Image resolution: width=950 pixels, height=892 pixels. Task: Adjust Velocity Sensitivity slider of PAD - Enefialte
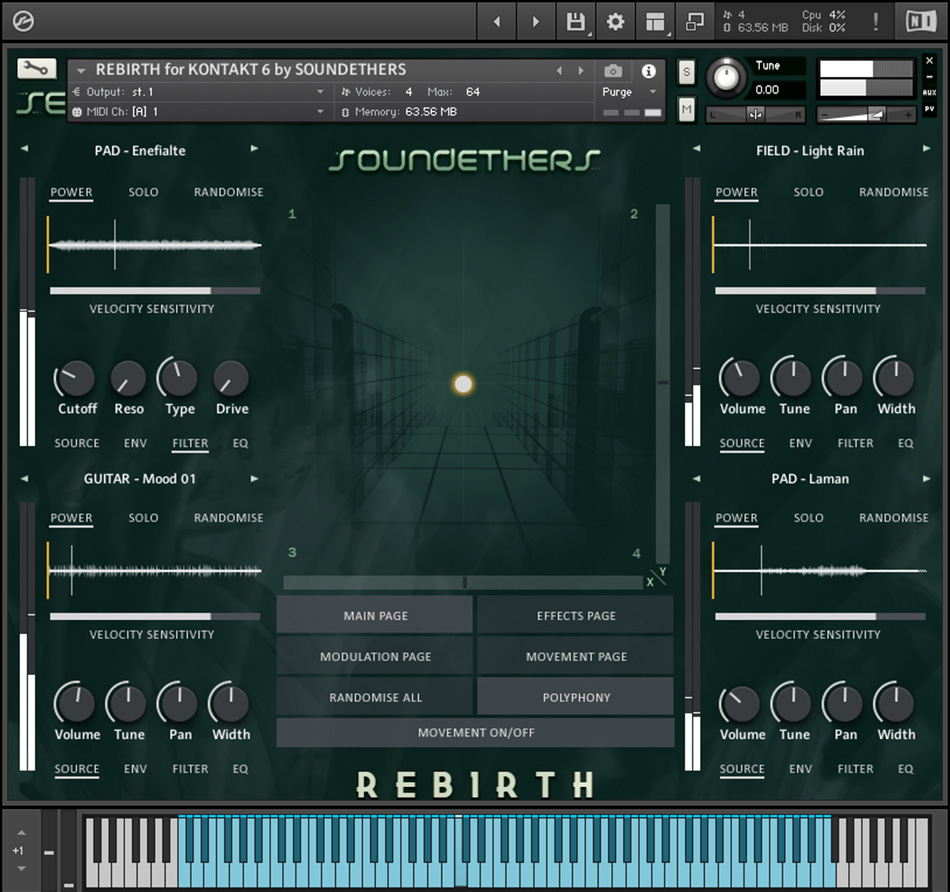click(155, 291)
